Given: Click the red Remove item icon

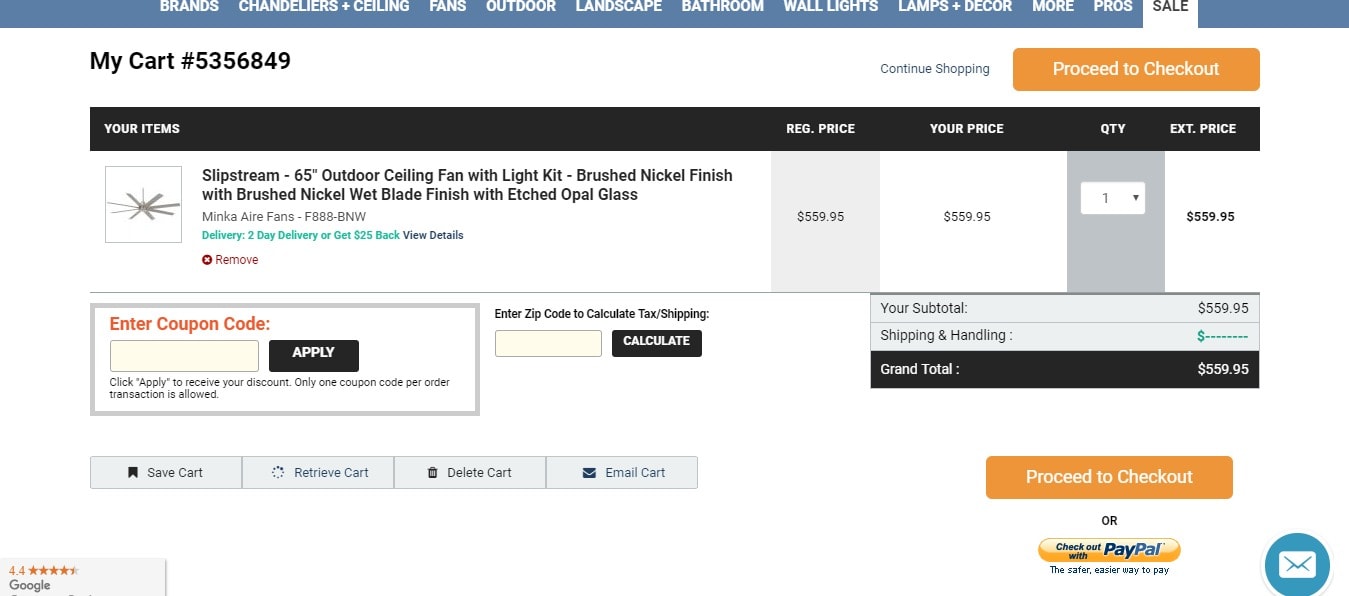Looking at the screenshot, I should click(207, 260).
